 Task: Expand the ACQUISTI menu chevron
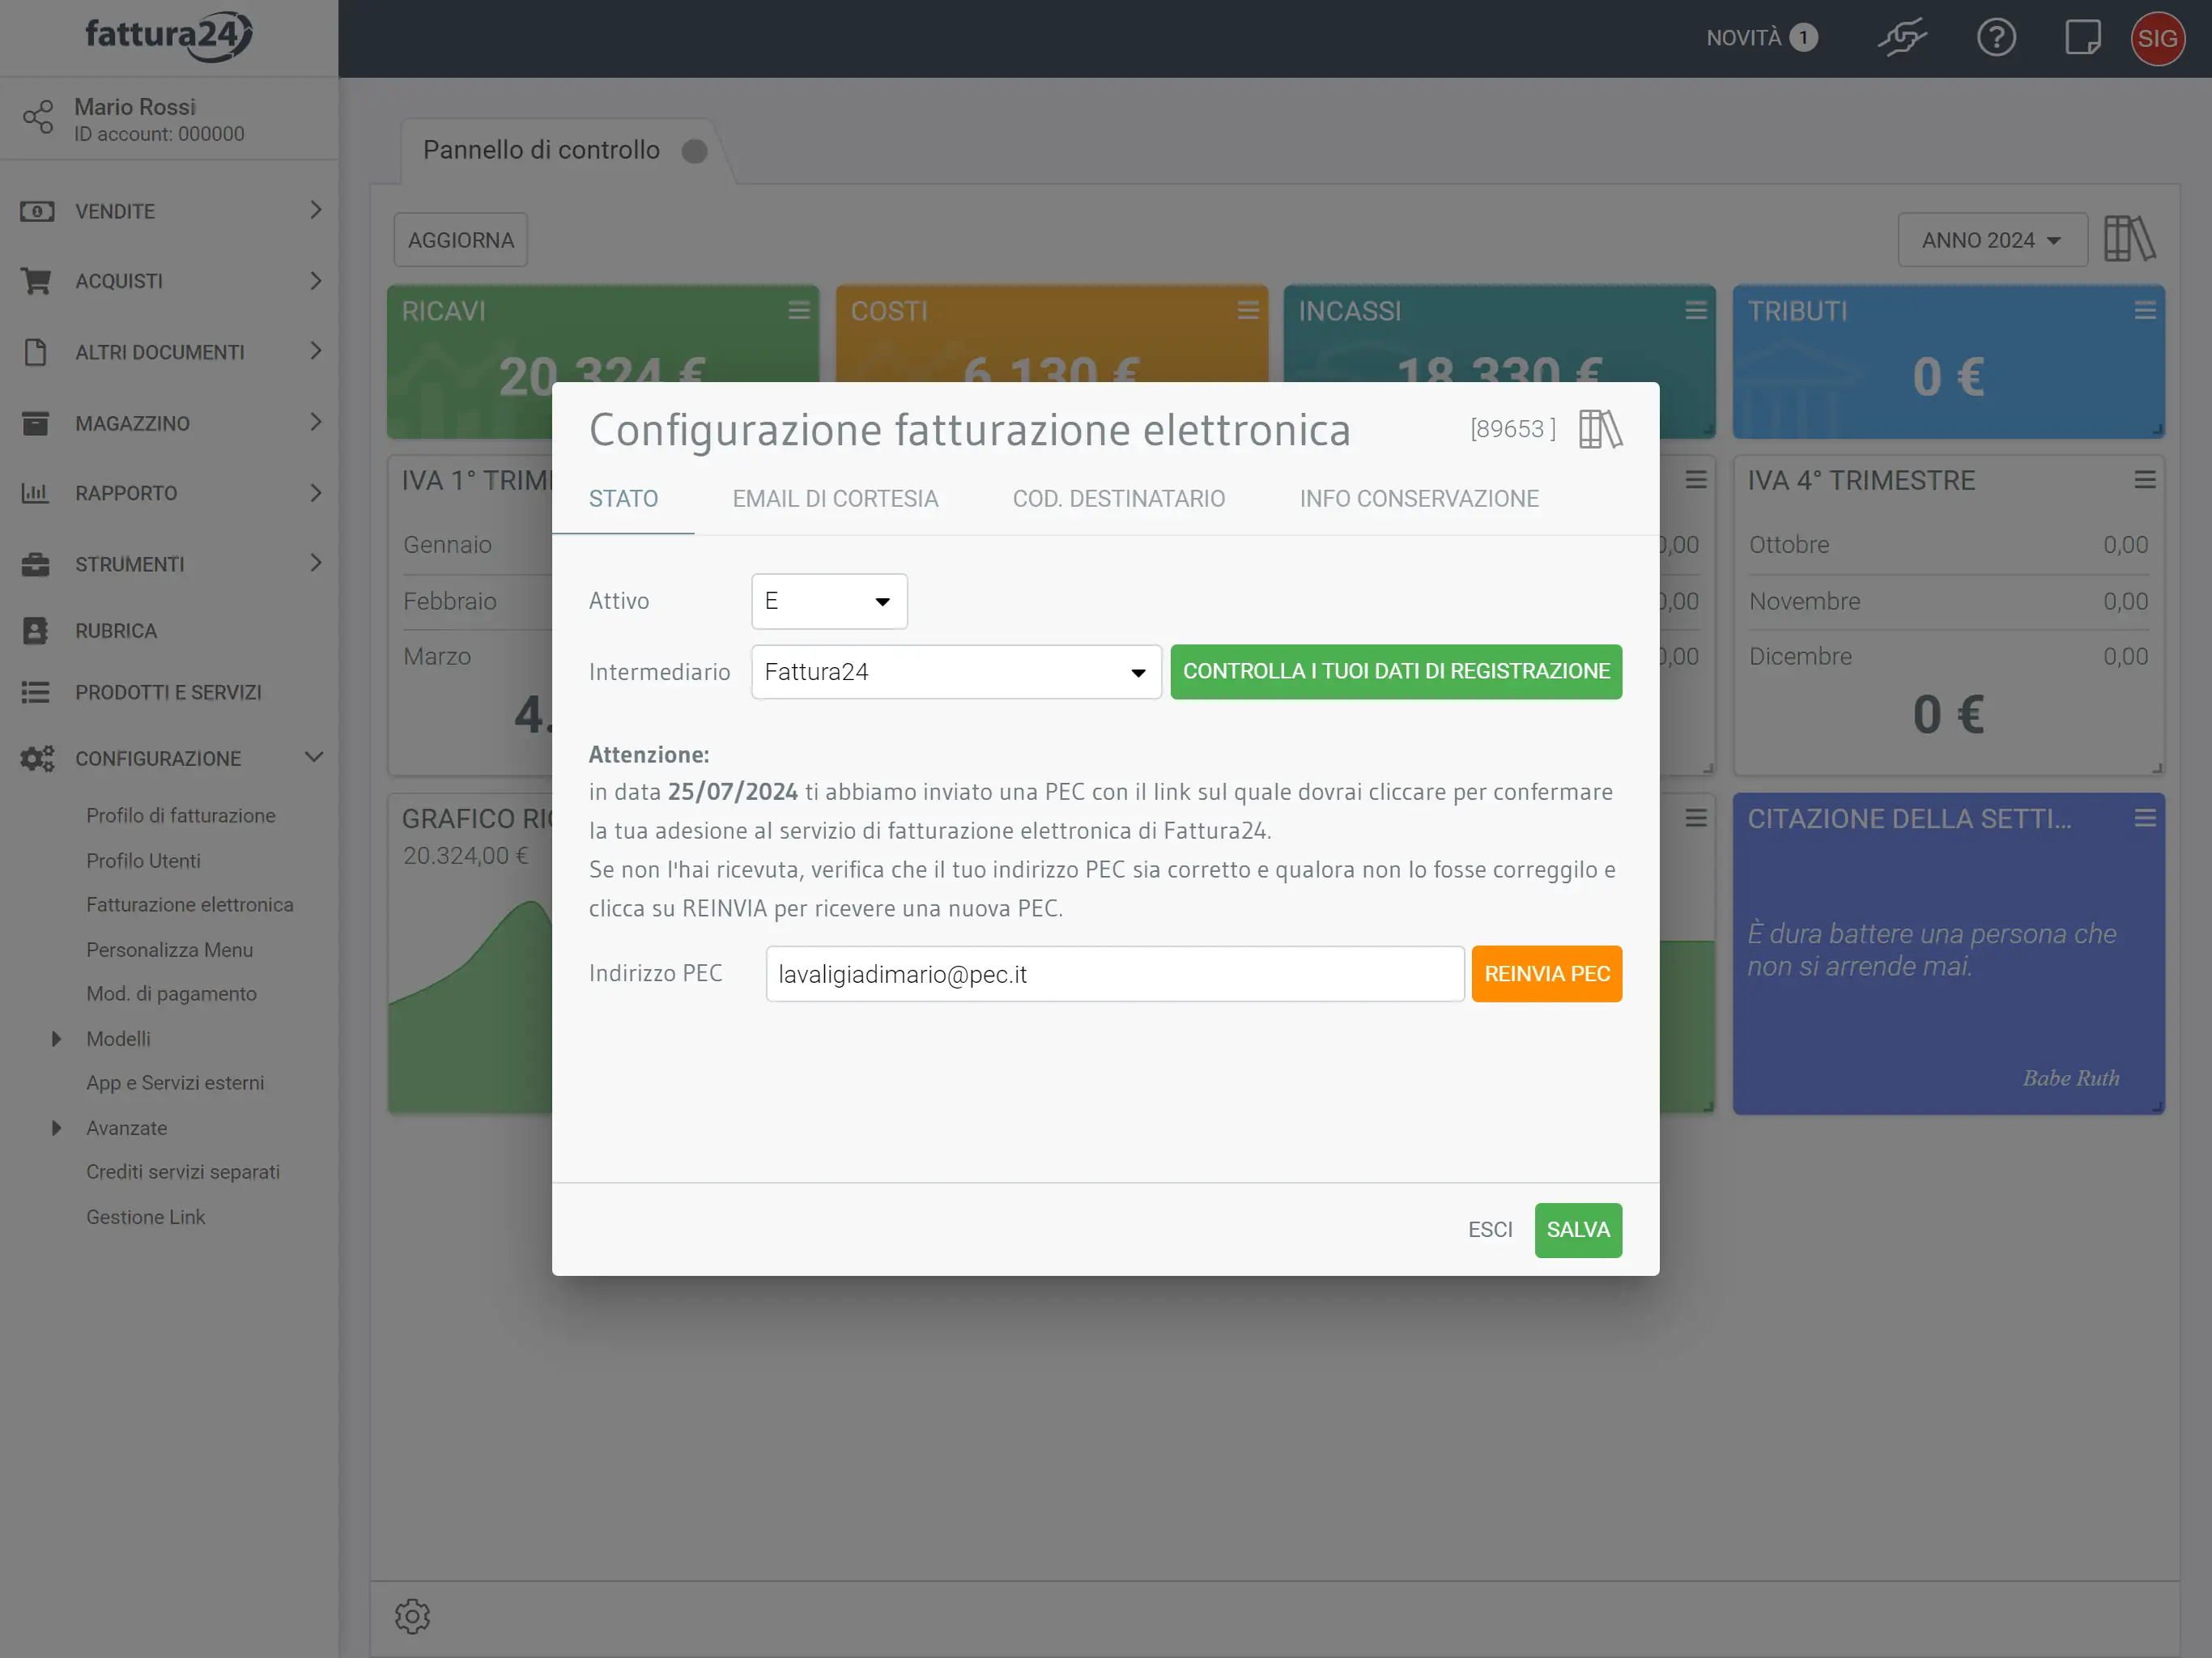316,281
